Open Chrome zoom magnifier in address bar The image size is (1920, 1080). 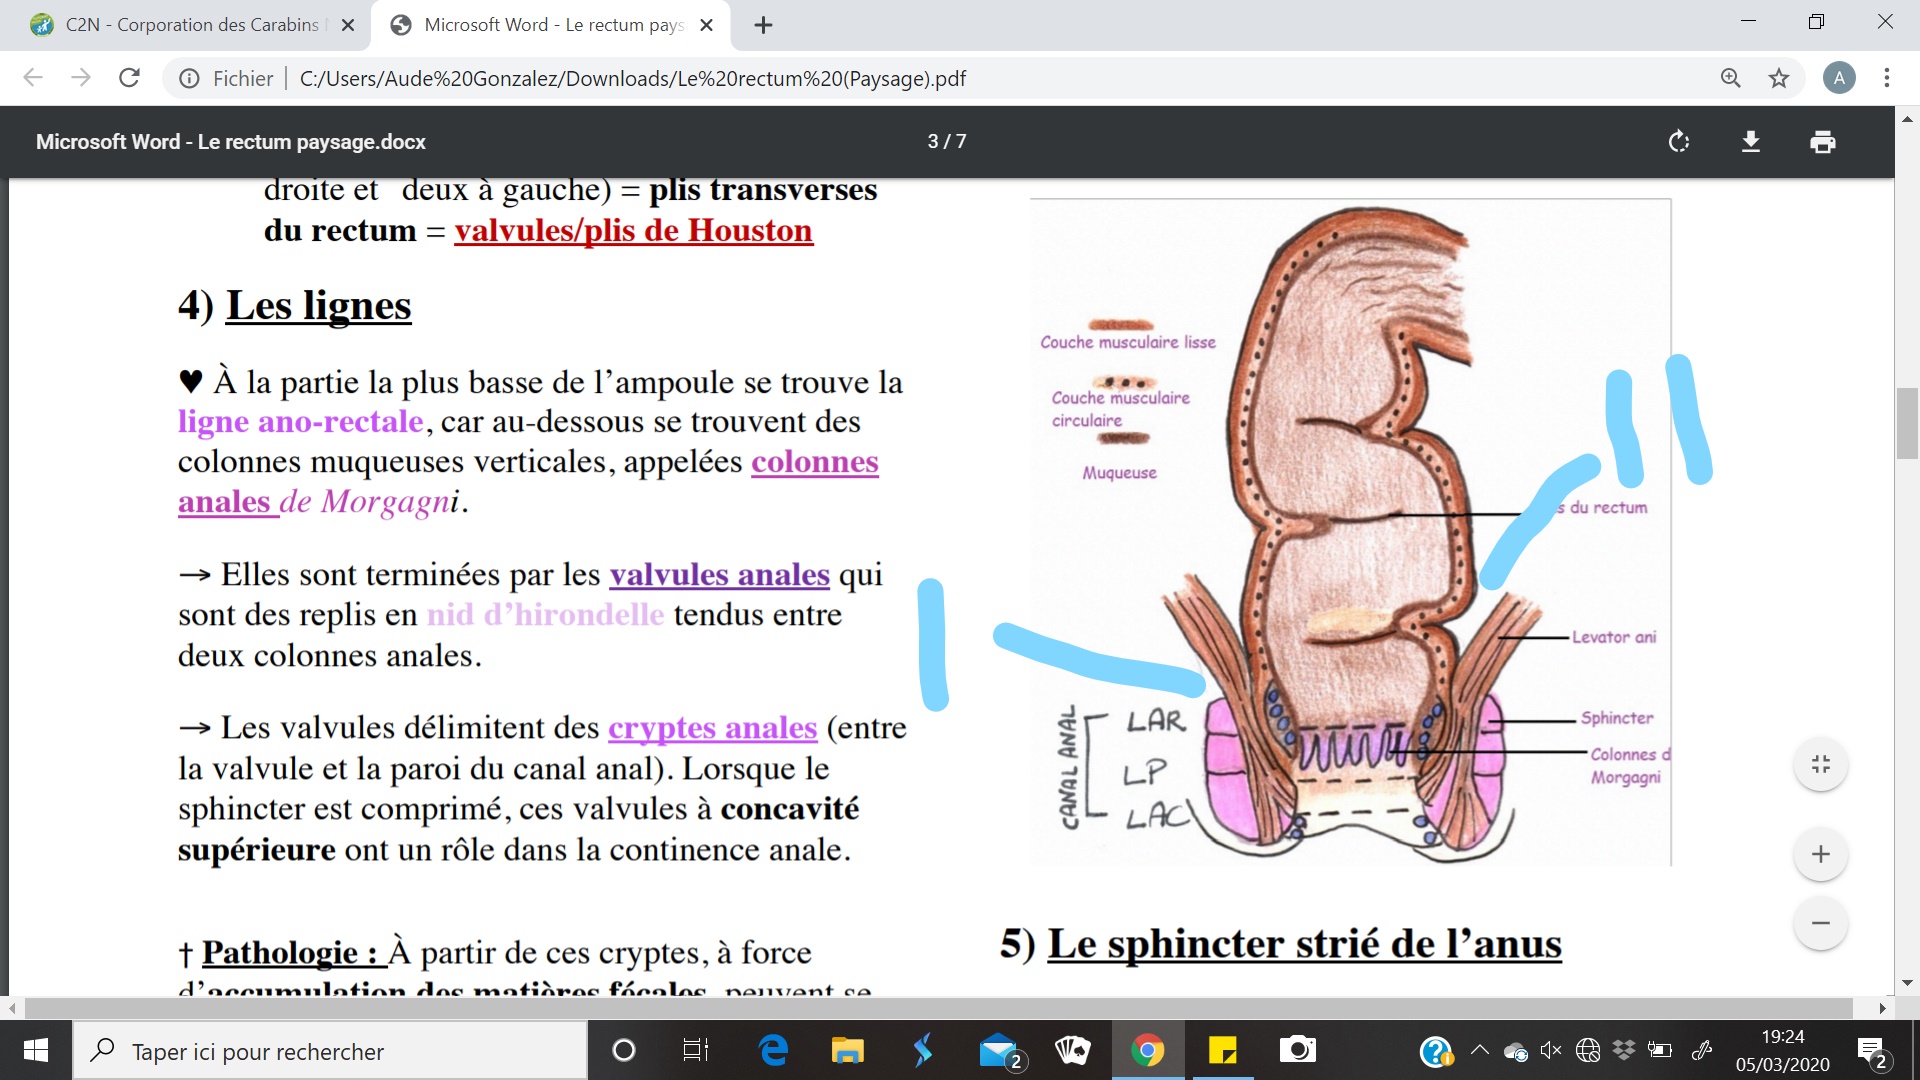click(x=1730, y=78)
